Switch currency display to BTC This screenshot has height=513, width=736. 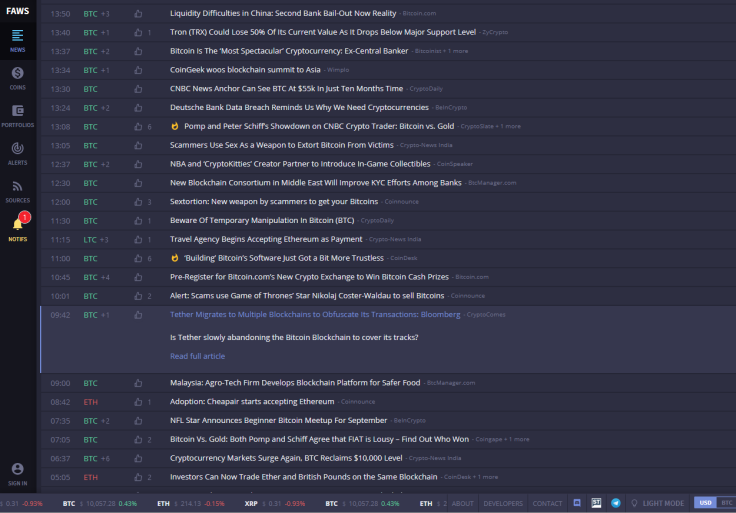(x=726, y=503)
